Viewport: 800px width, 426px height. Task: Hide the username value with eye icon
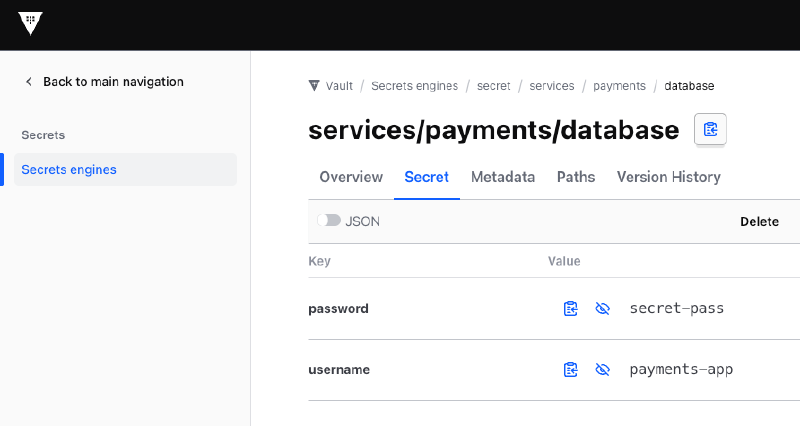point(602,370)
